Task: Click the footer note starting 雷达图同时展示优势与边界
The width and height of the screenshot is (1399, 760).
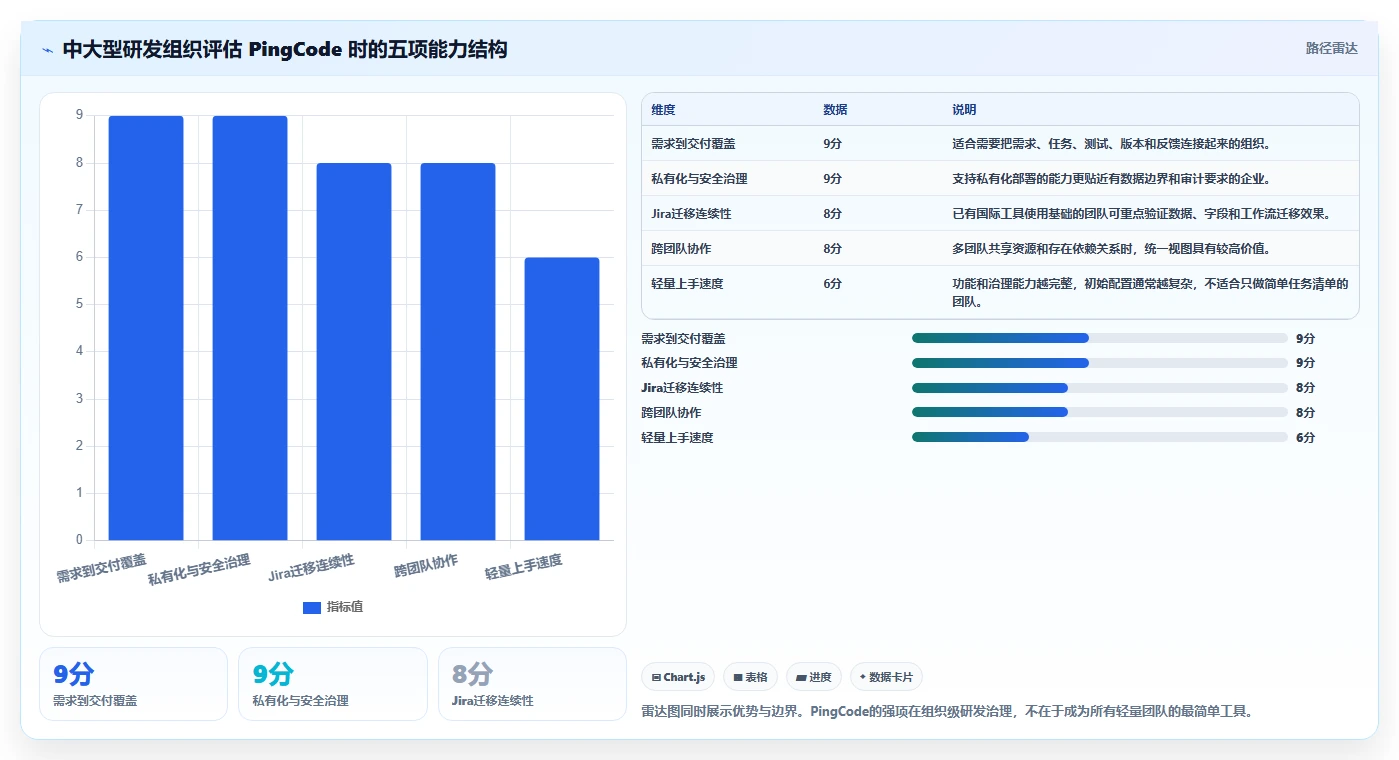Action: tap(947, 711)
